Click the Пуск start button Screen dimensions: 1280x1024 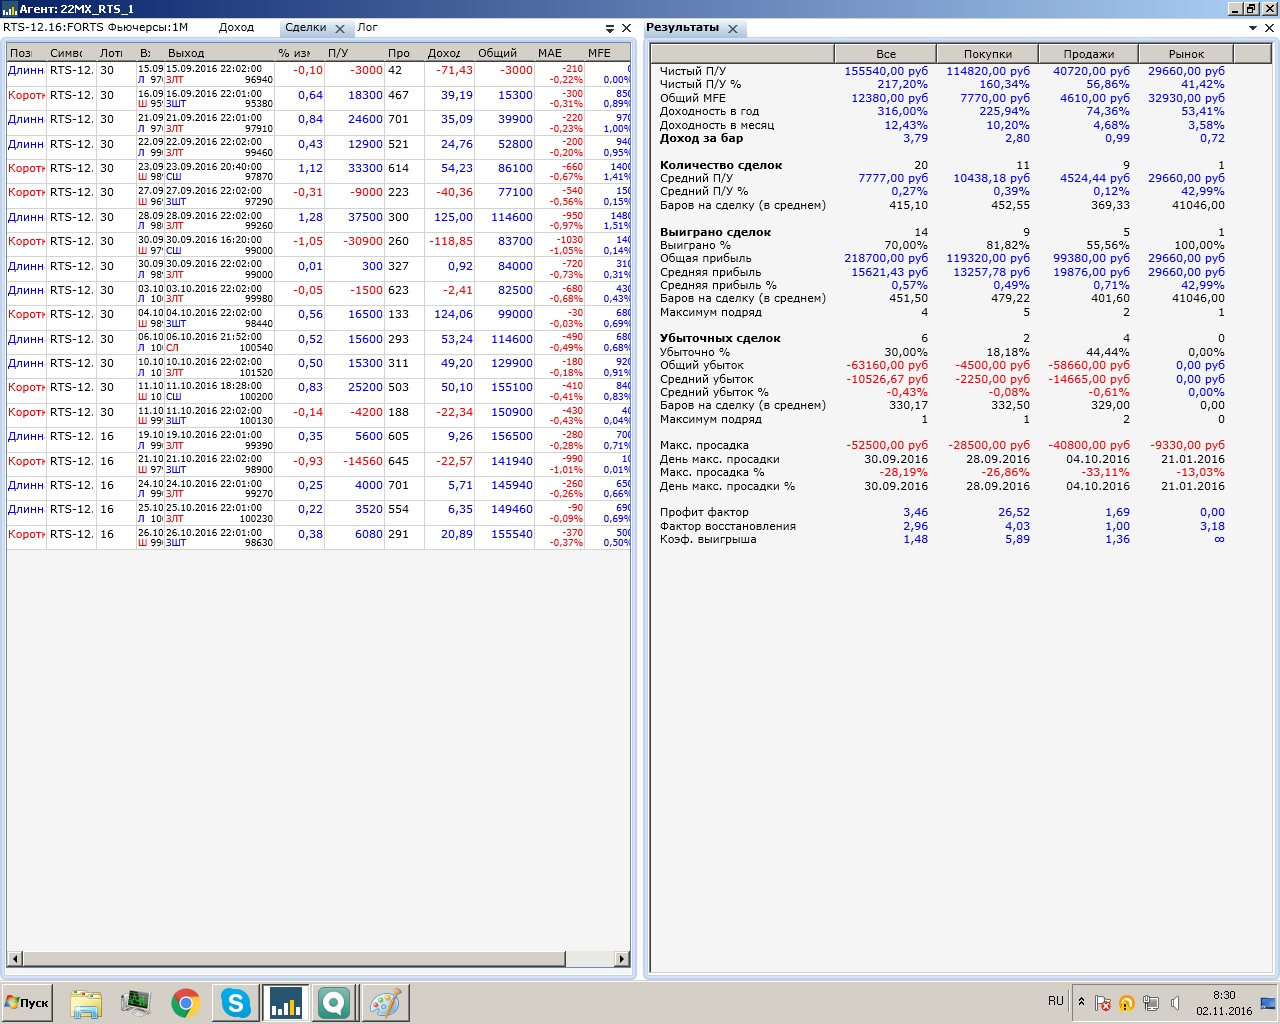[27, 1003]
